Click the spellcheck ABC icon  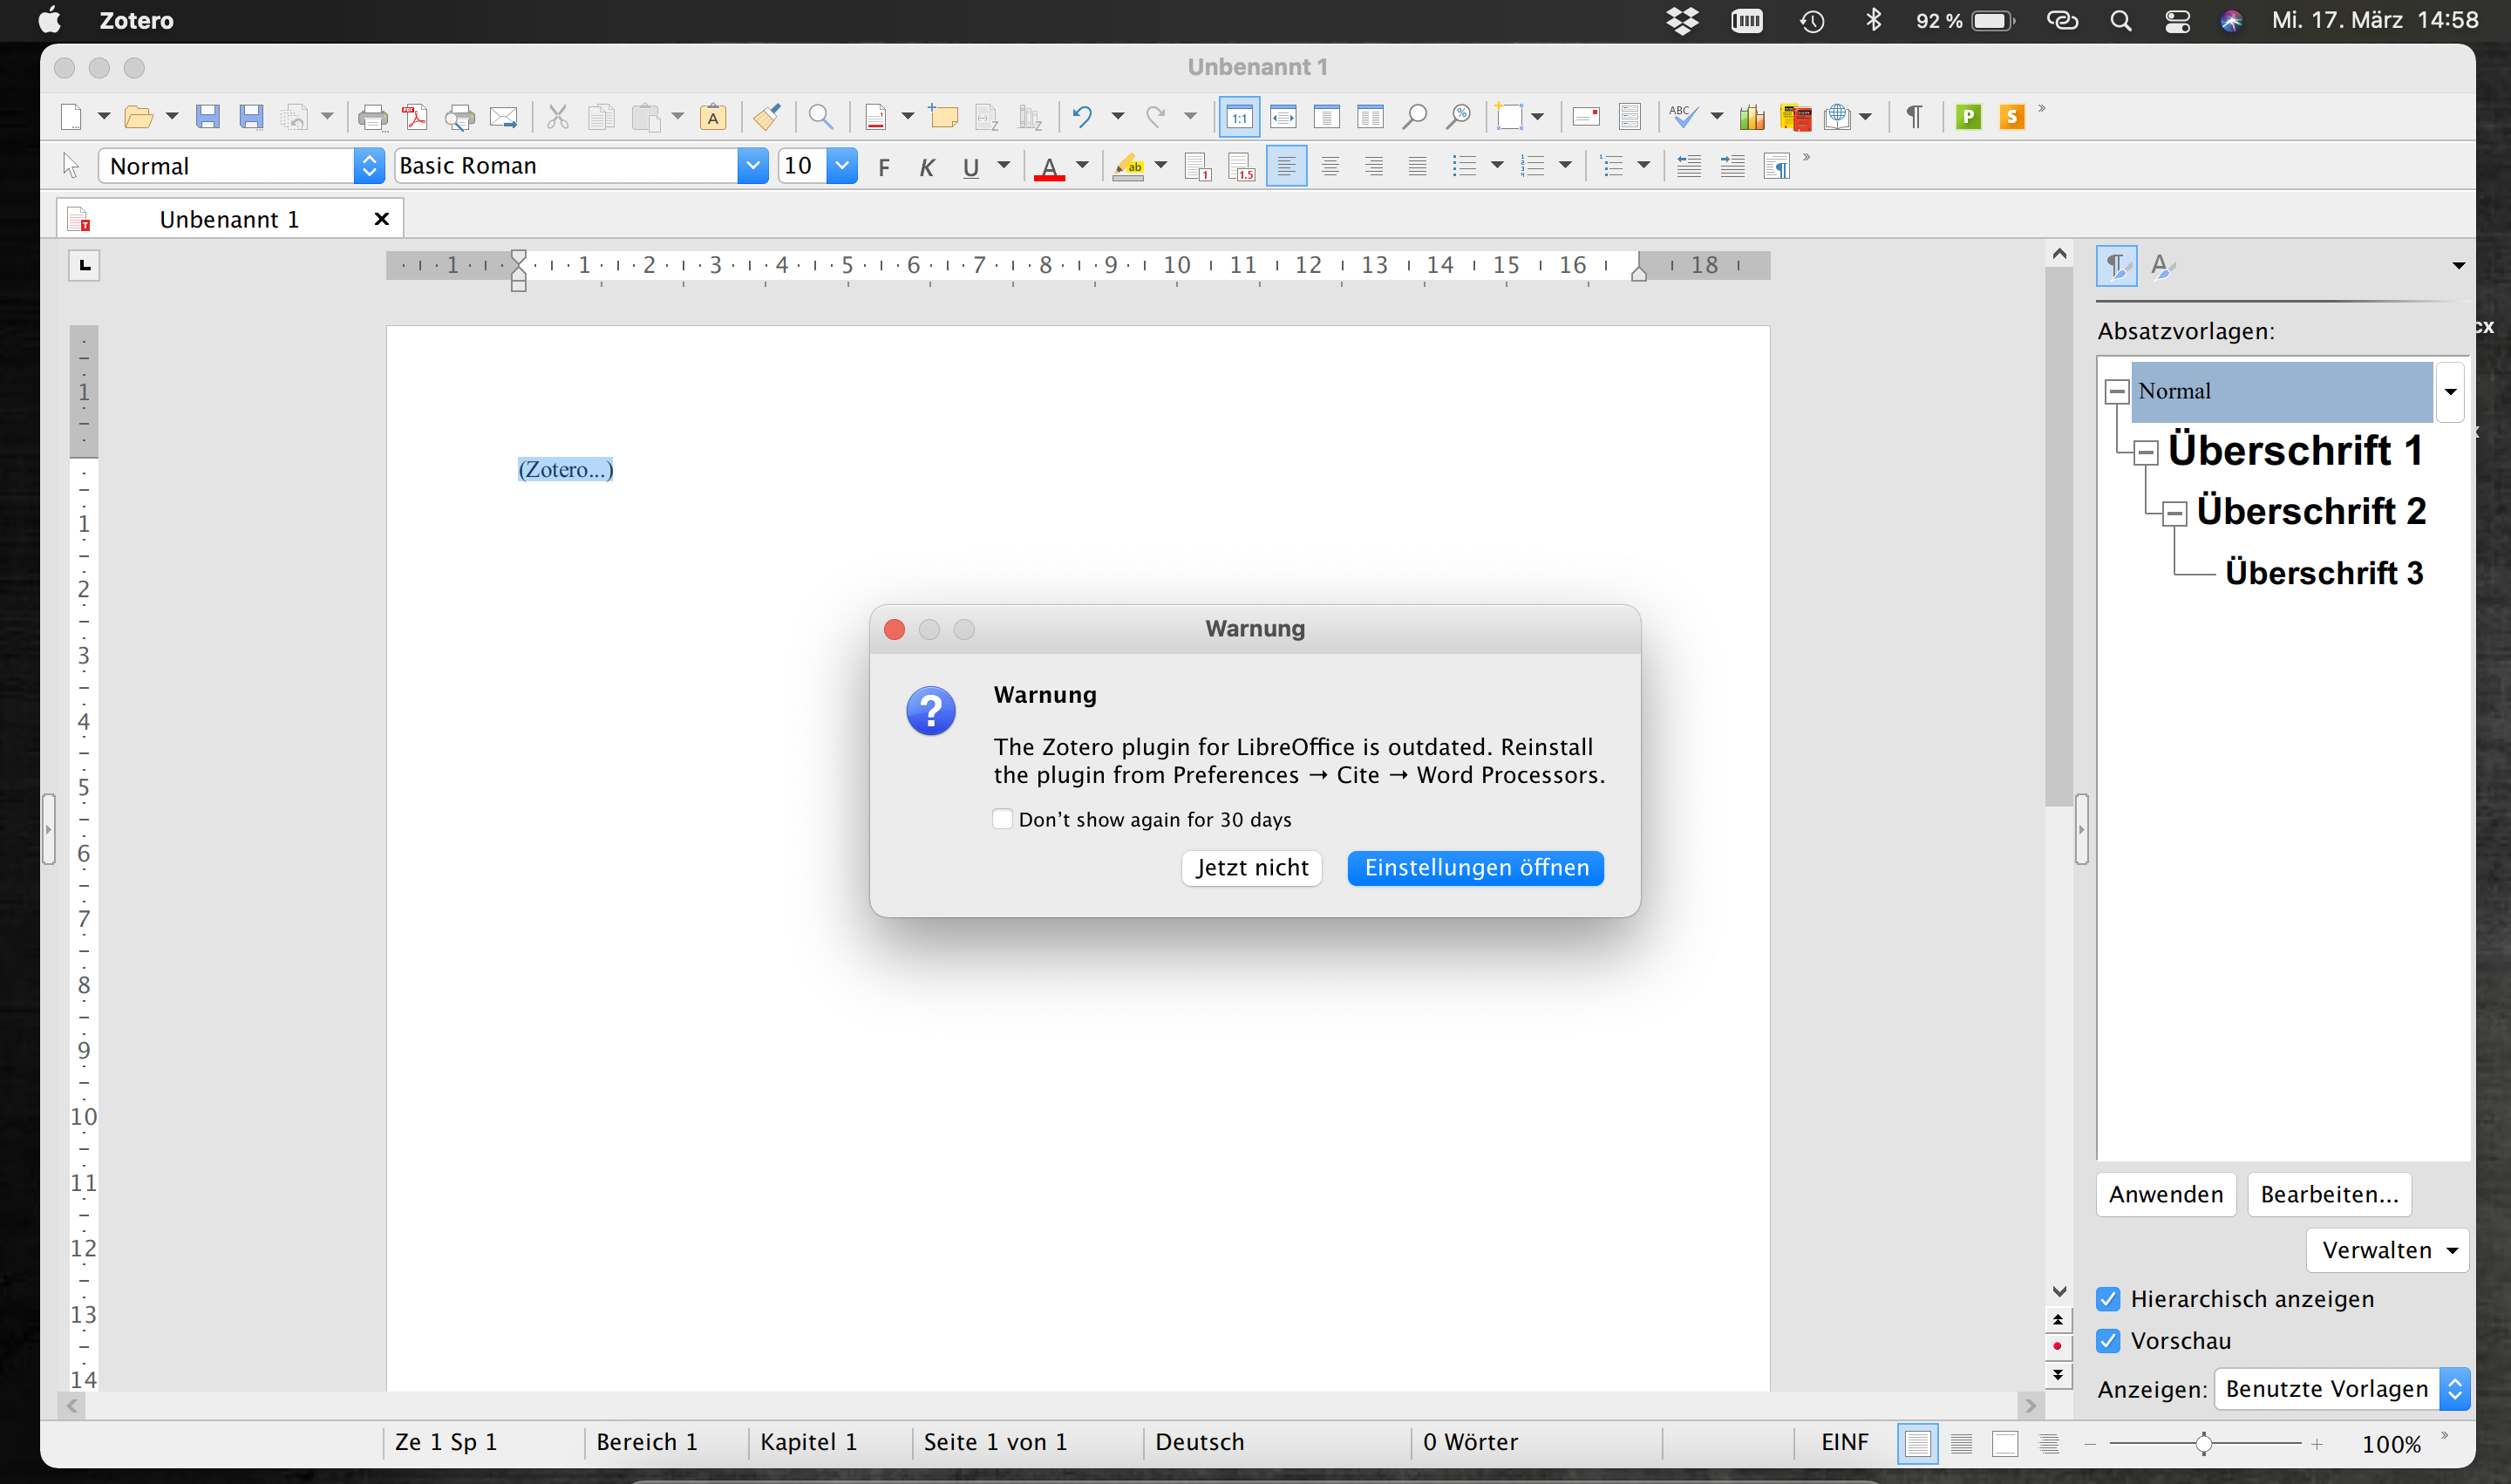click(1683, 117)
